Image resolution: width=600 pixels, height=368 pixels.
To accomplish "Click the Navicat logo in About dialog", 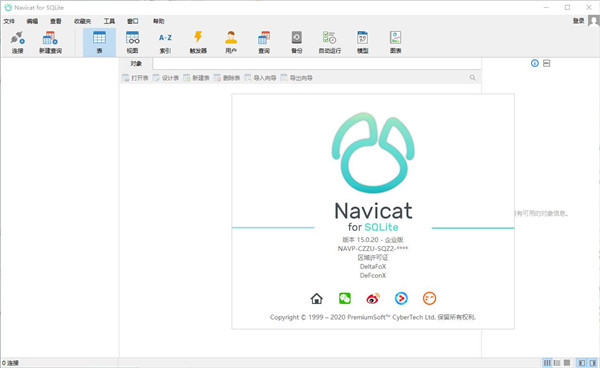I will 373,152.
